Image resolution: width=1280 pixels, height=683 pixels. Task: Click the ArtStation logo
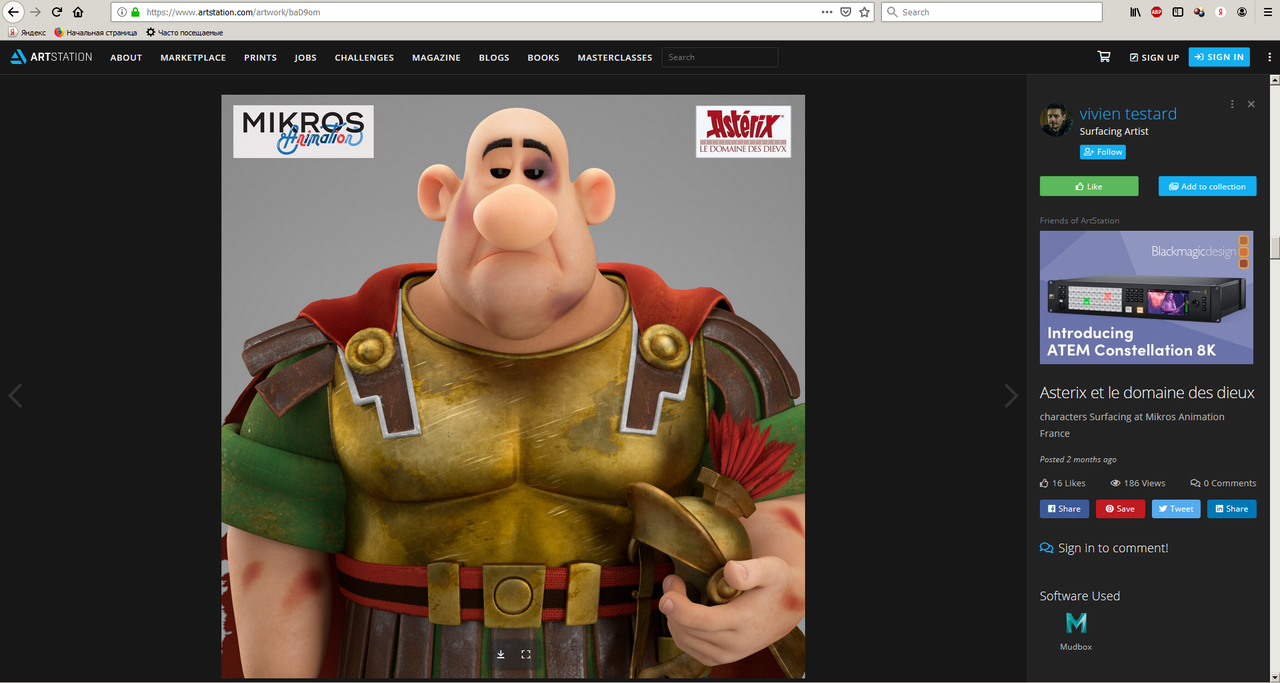51,57
